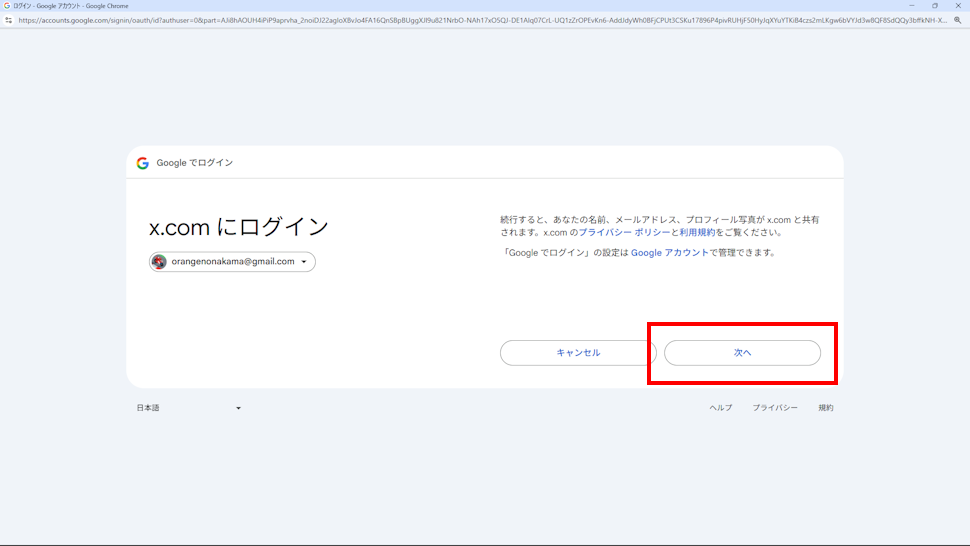Open the Google アカウント link
Image resolution: width=970 pixels, height=546 pixels.
pyautogui.click(x=669, y=252)
